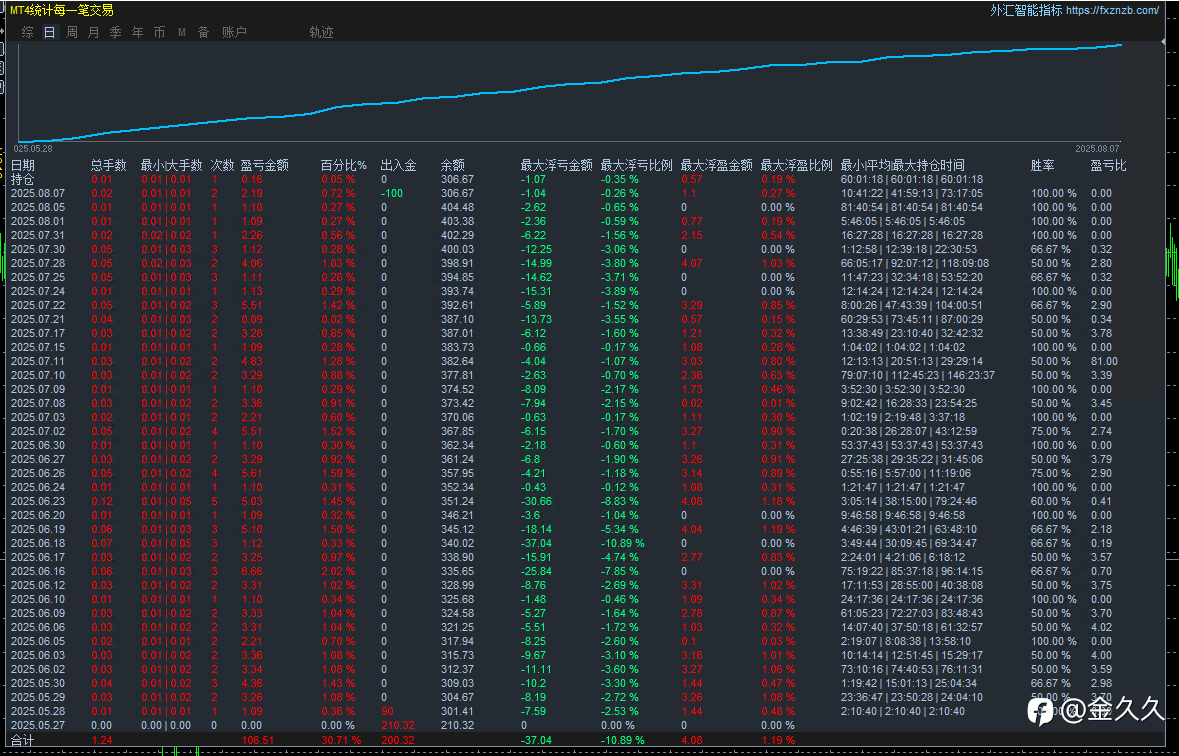Open the https://fxznzb.com/ link
This screenshot has height=756, width=1179.
[x=1112, y=10]
